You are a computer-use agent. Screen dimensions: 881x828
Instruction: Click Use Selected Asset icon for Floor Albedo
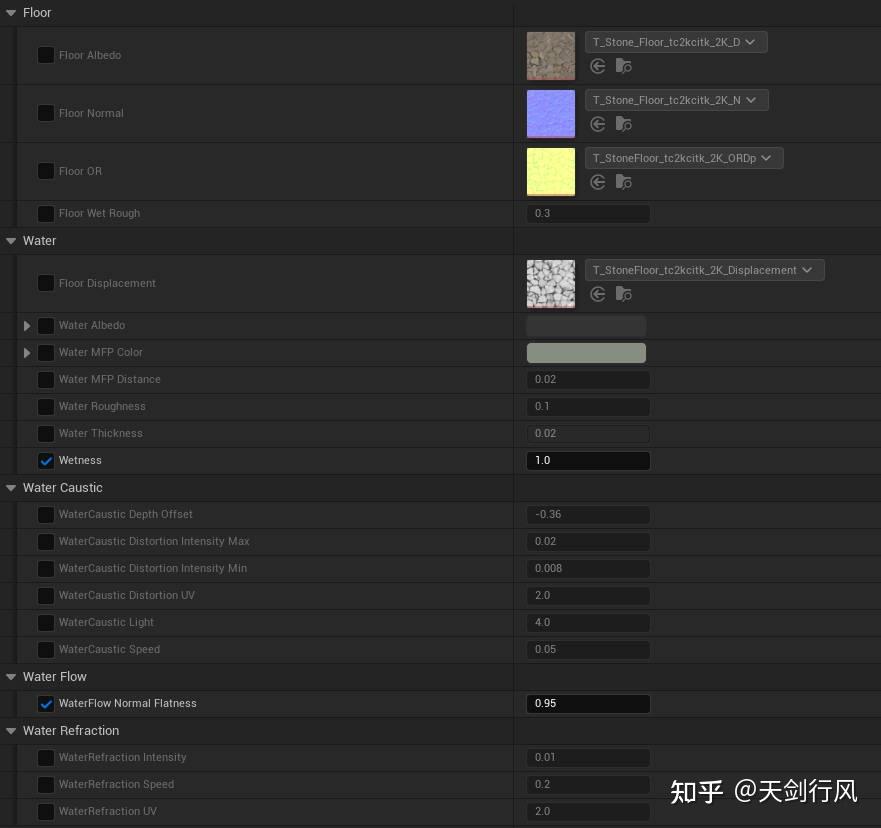(x=597, y=66)
